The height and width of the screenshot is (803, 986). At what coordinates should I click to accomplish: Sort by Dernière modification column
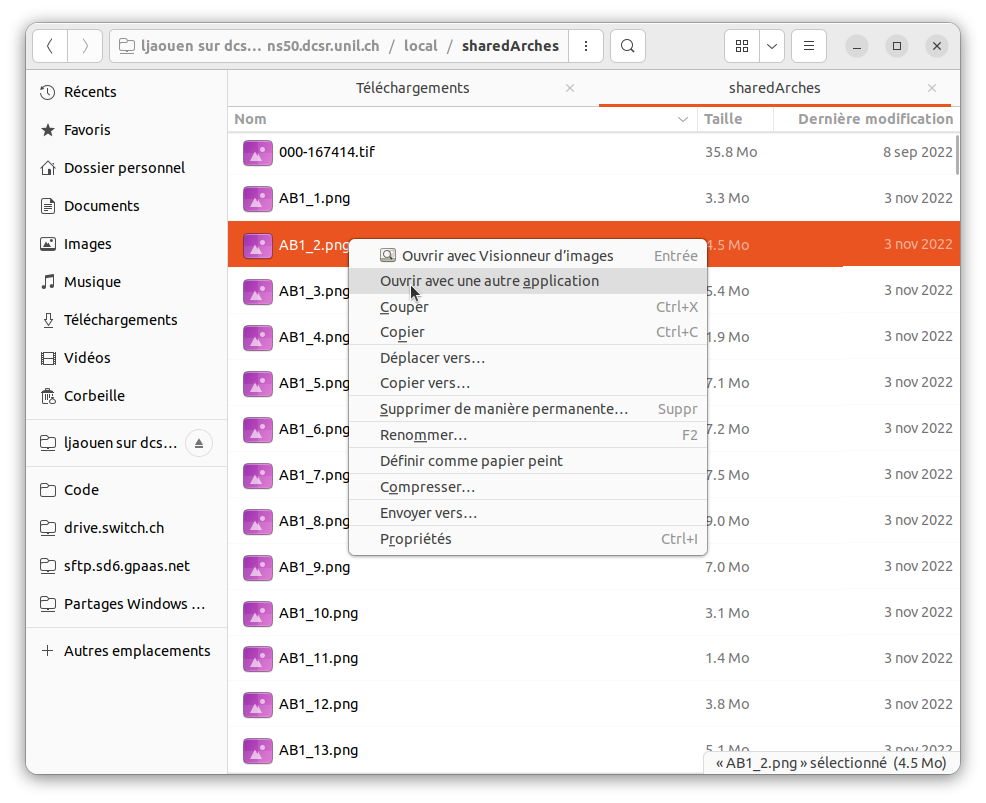point(874,119)
